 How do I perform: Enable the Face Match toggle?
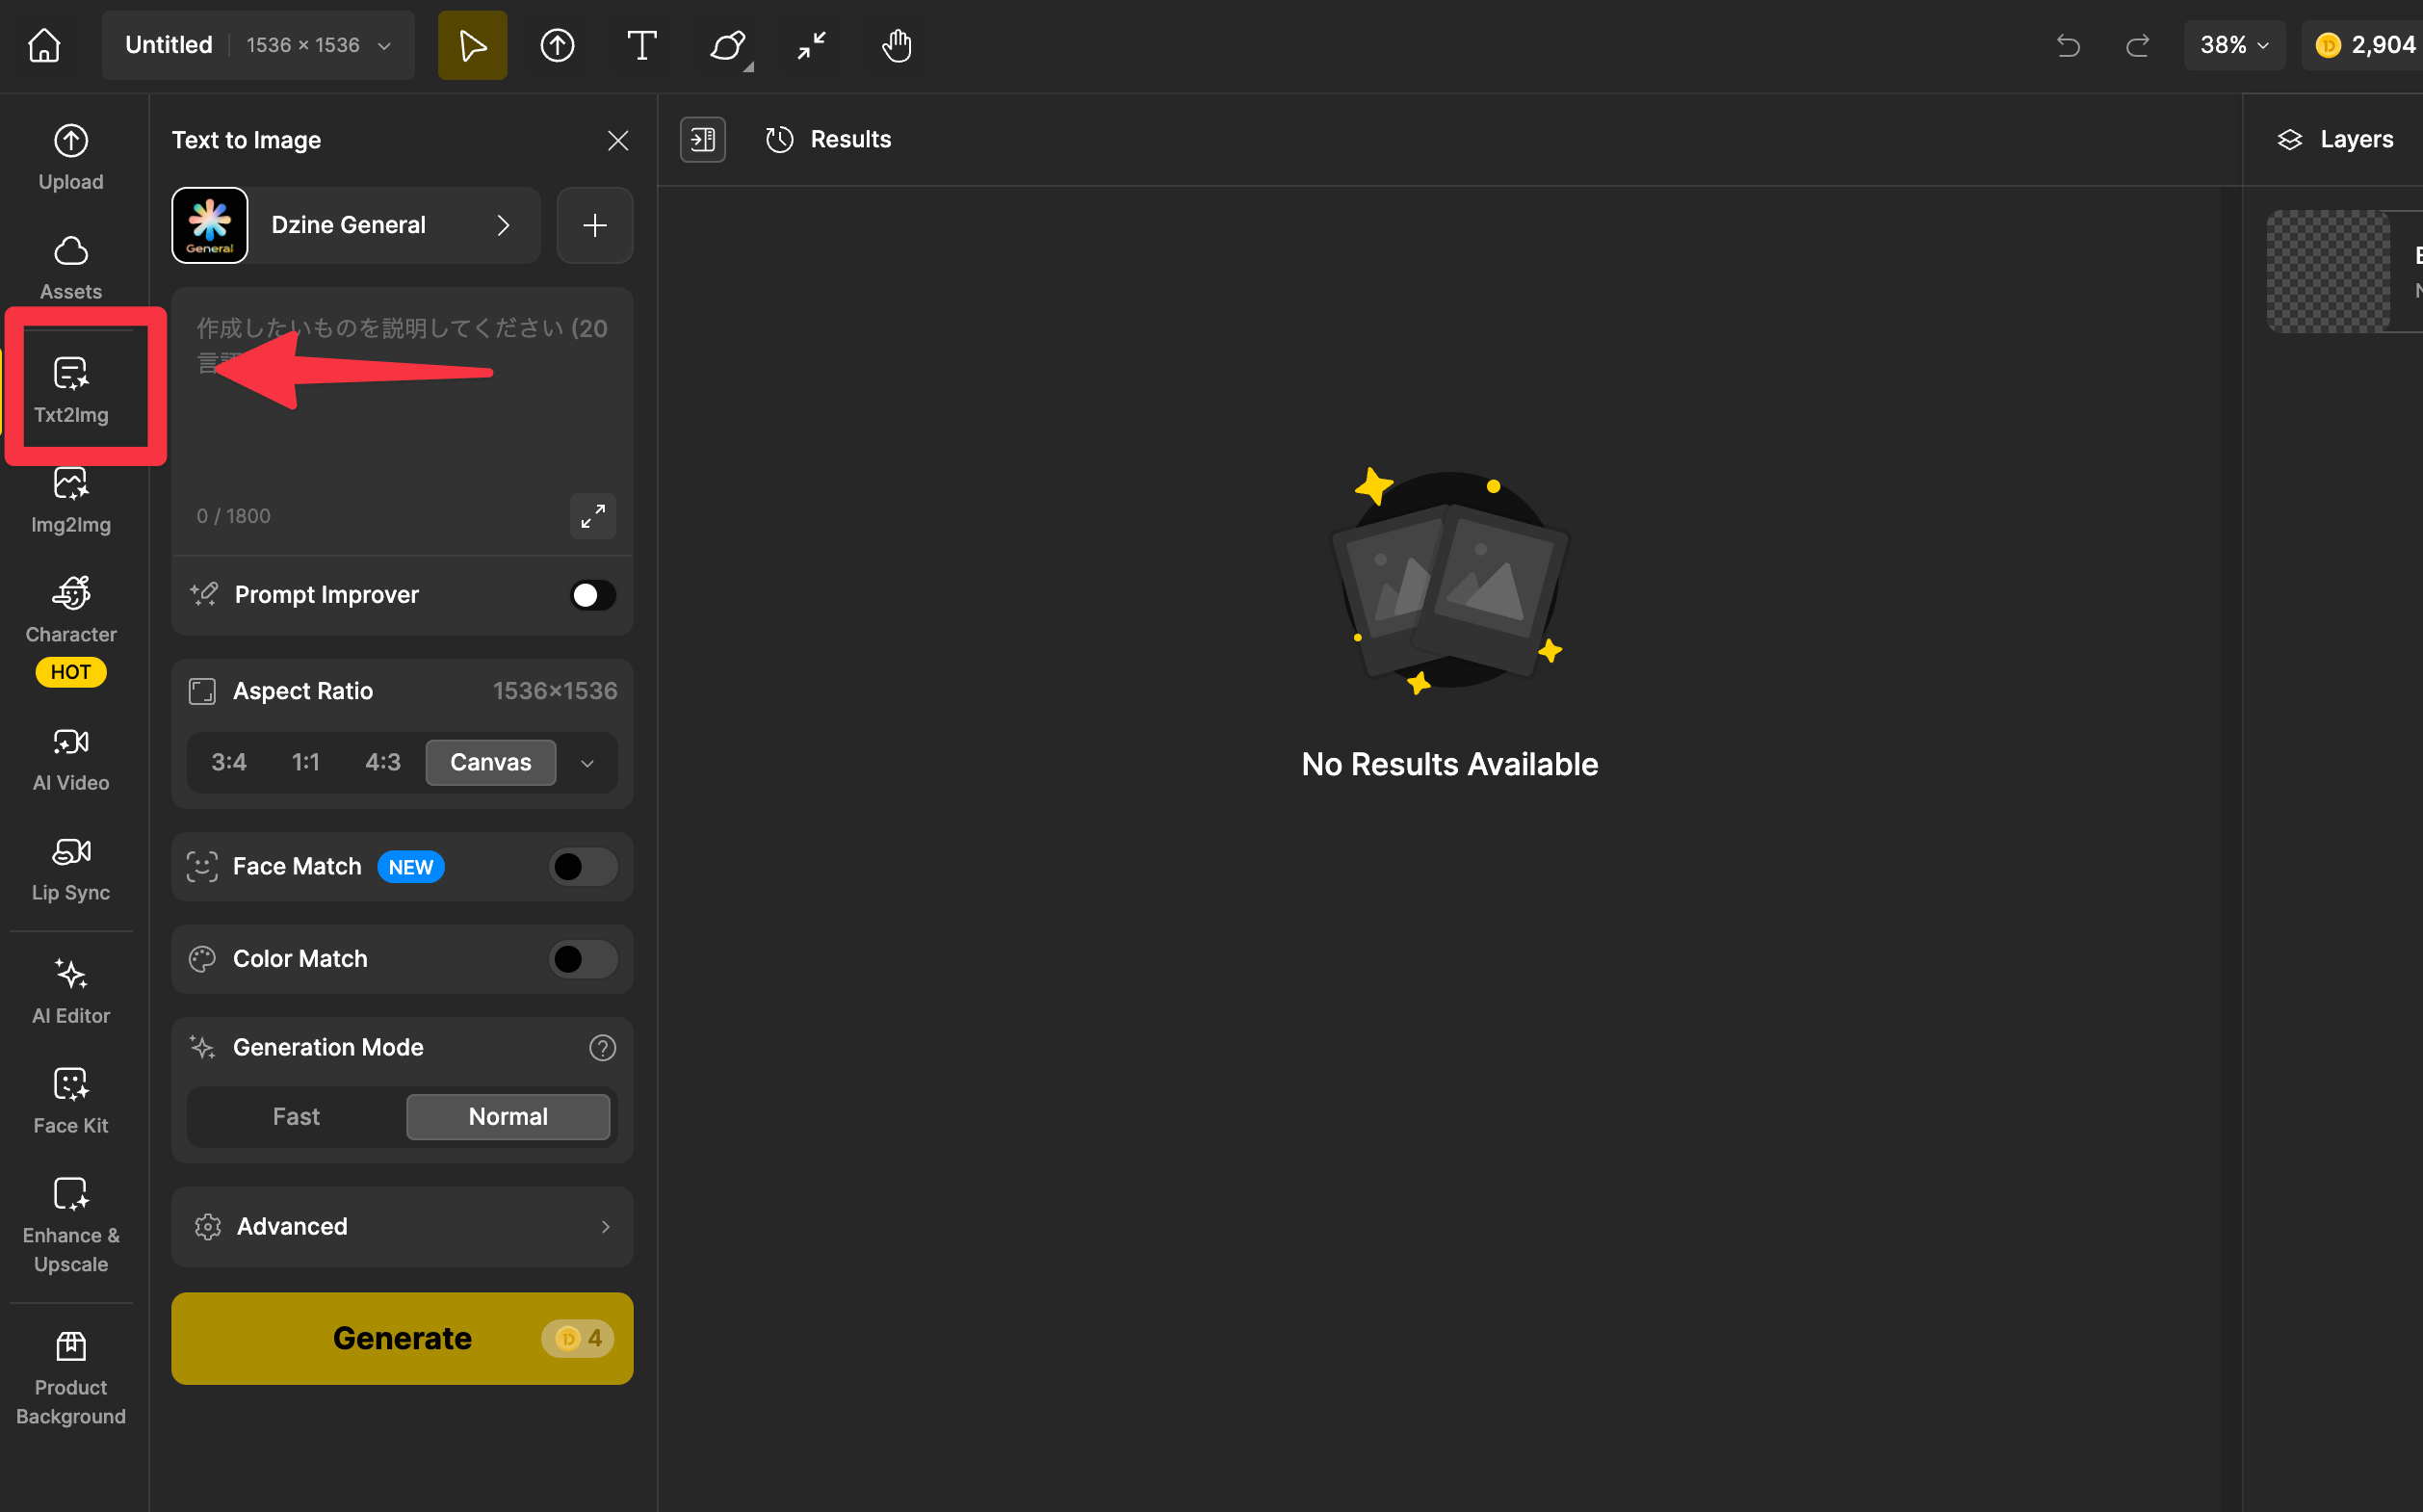coord(582,866)
